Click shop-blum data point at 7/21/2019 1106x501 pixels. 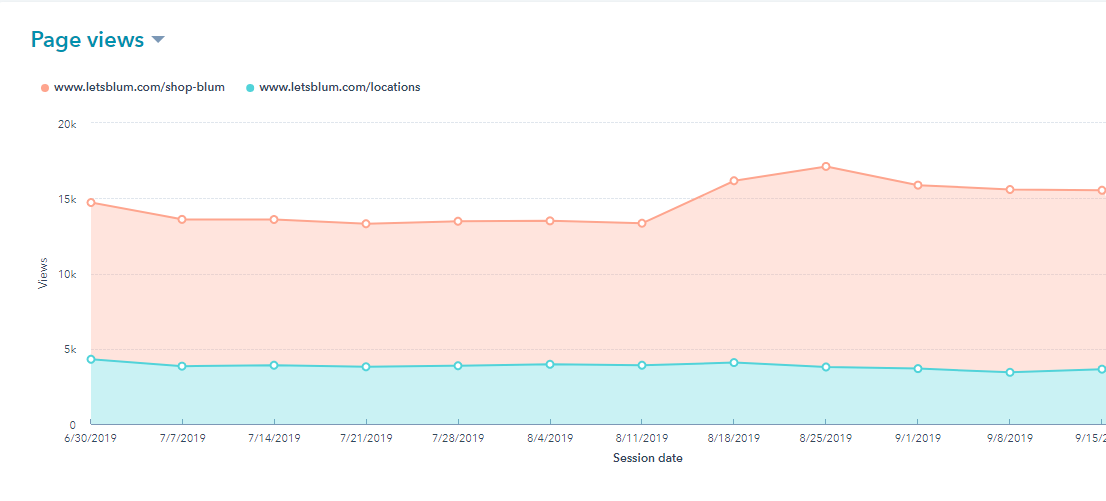(366, 224)
